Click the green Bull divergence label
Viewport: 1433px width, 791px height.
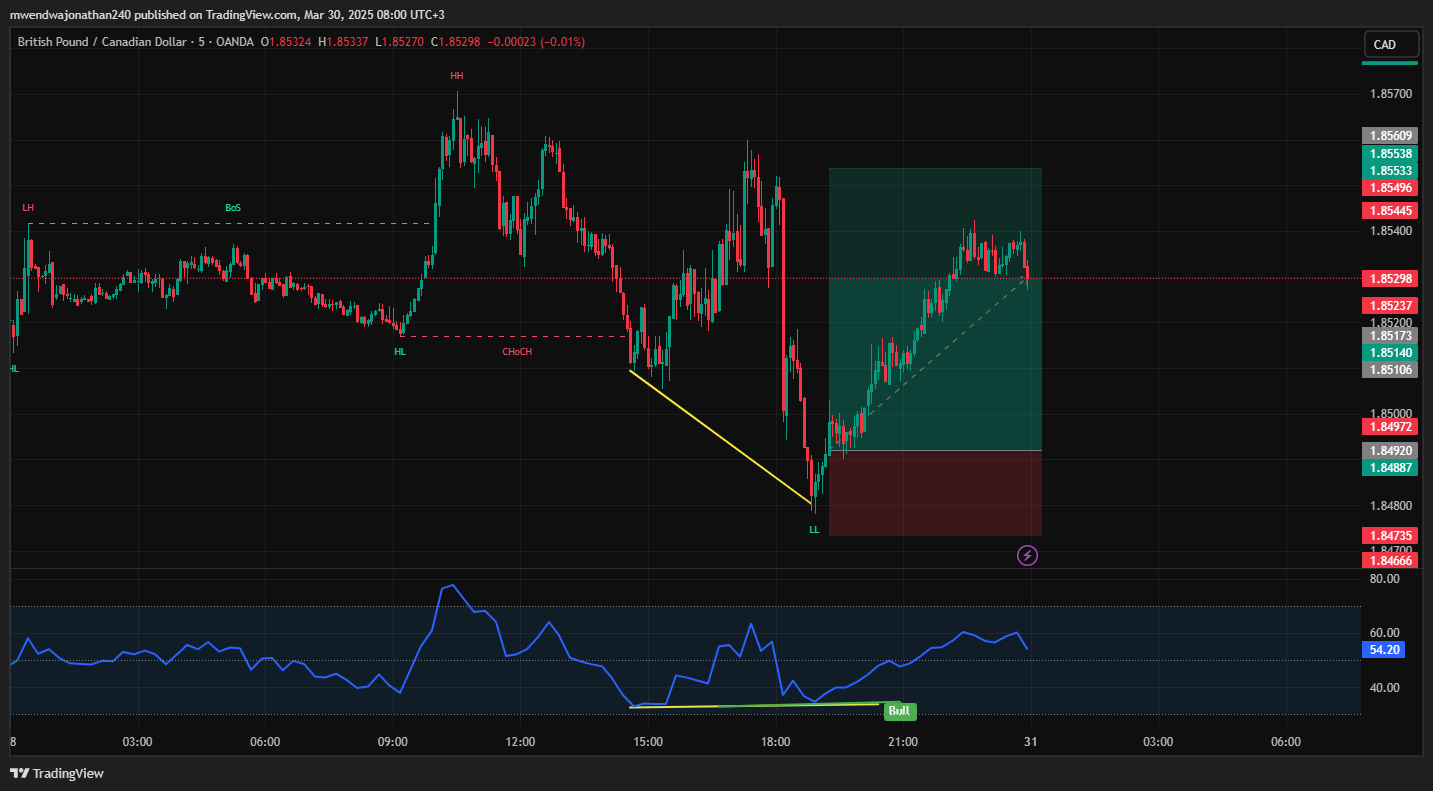[x=899, y=711]
